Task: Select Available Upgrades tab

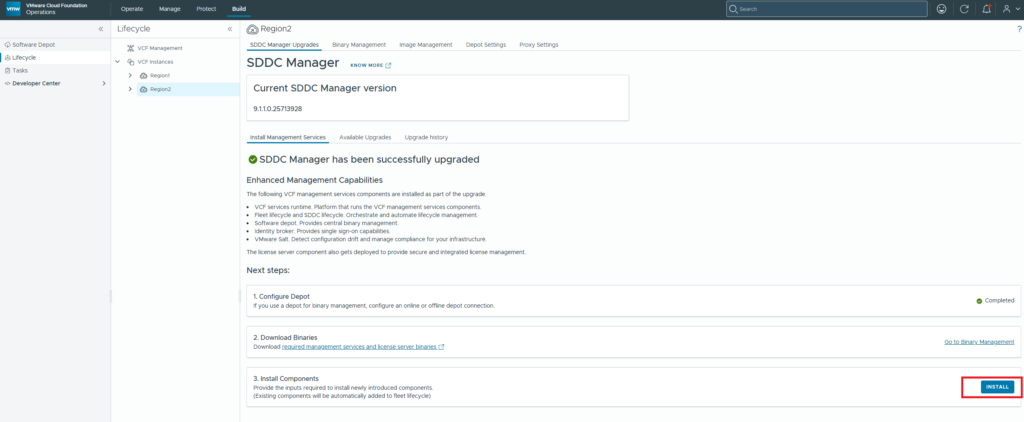Action: point(365,137)
